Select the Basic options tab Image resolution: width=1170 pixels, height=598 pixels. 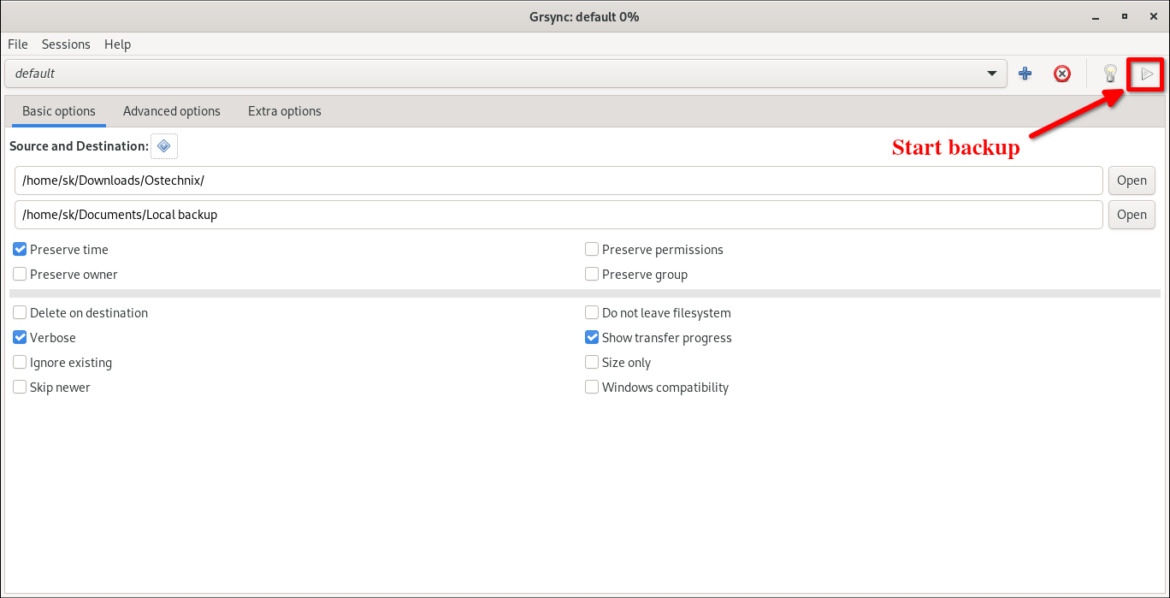point(57,111)
